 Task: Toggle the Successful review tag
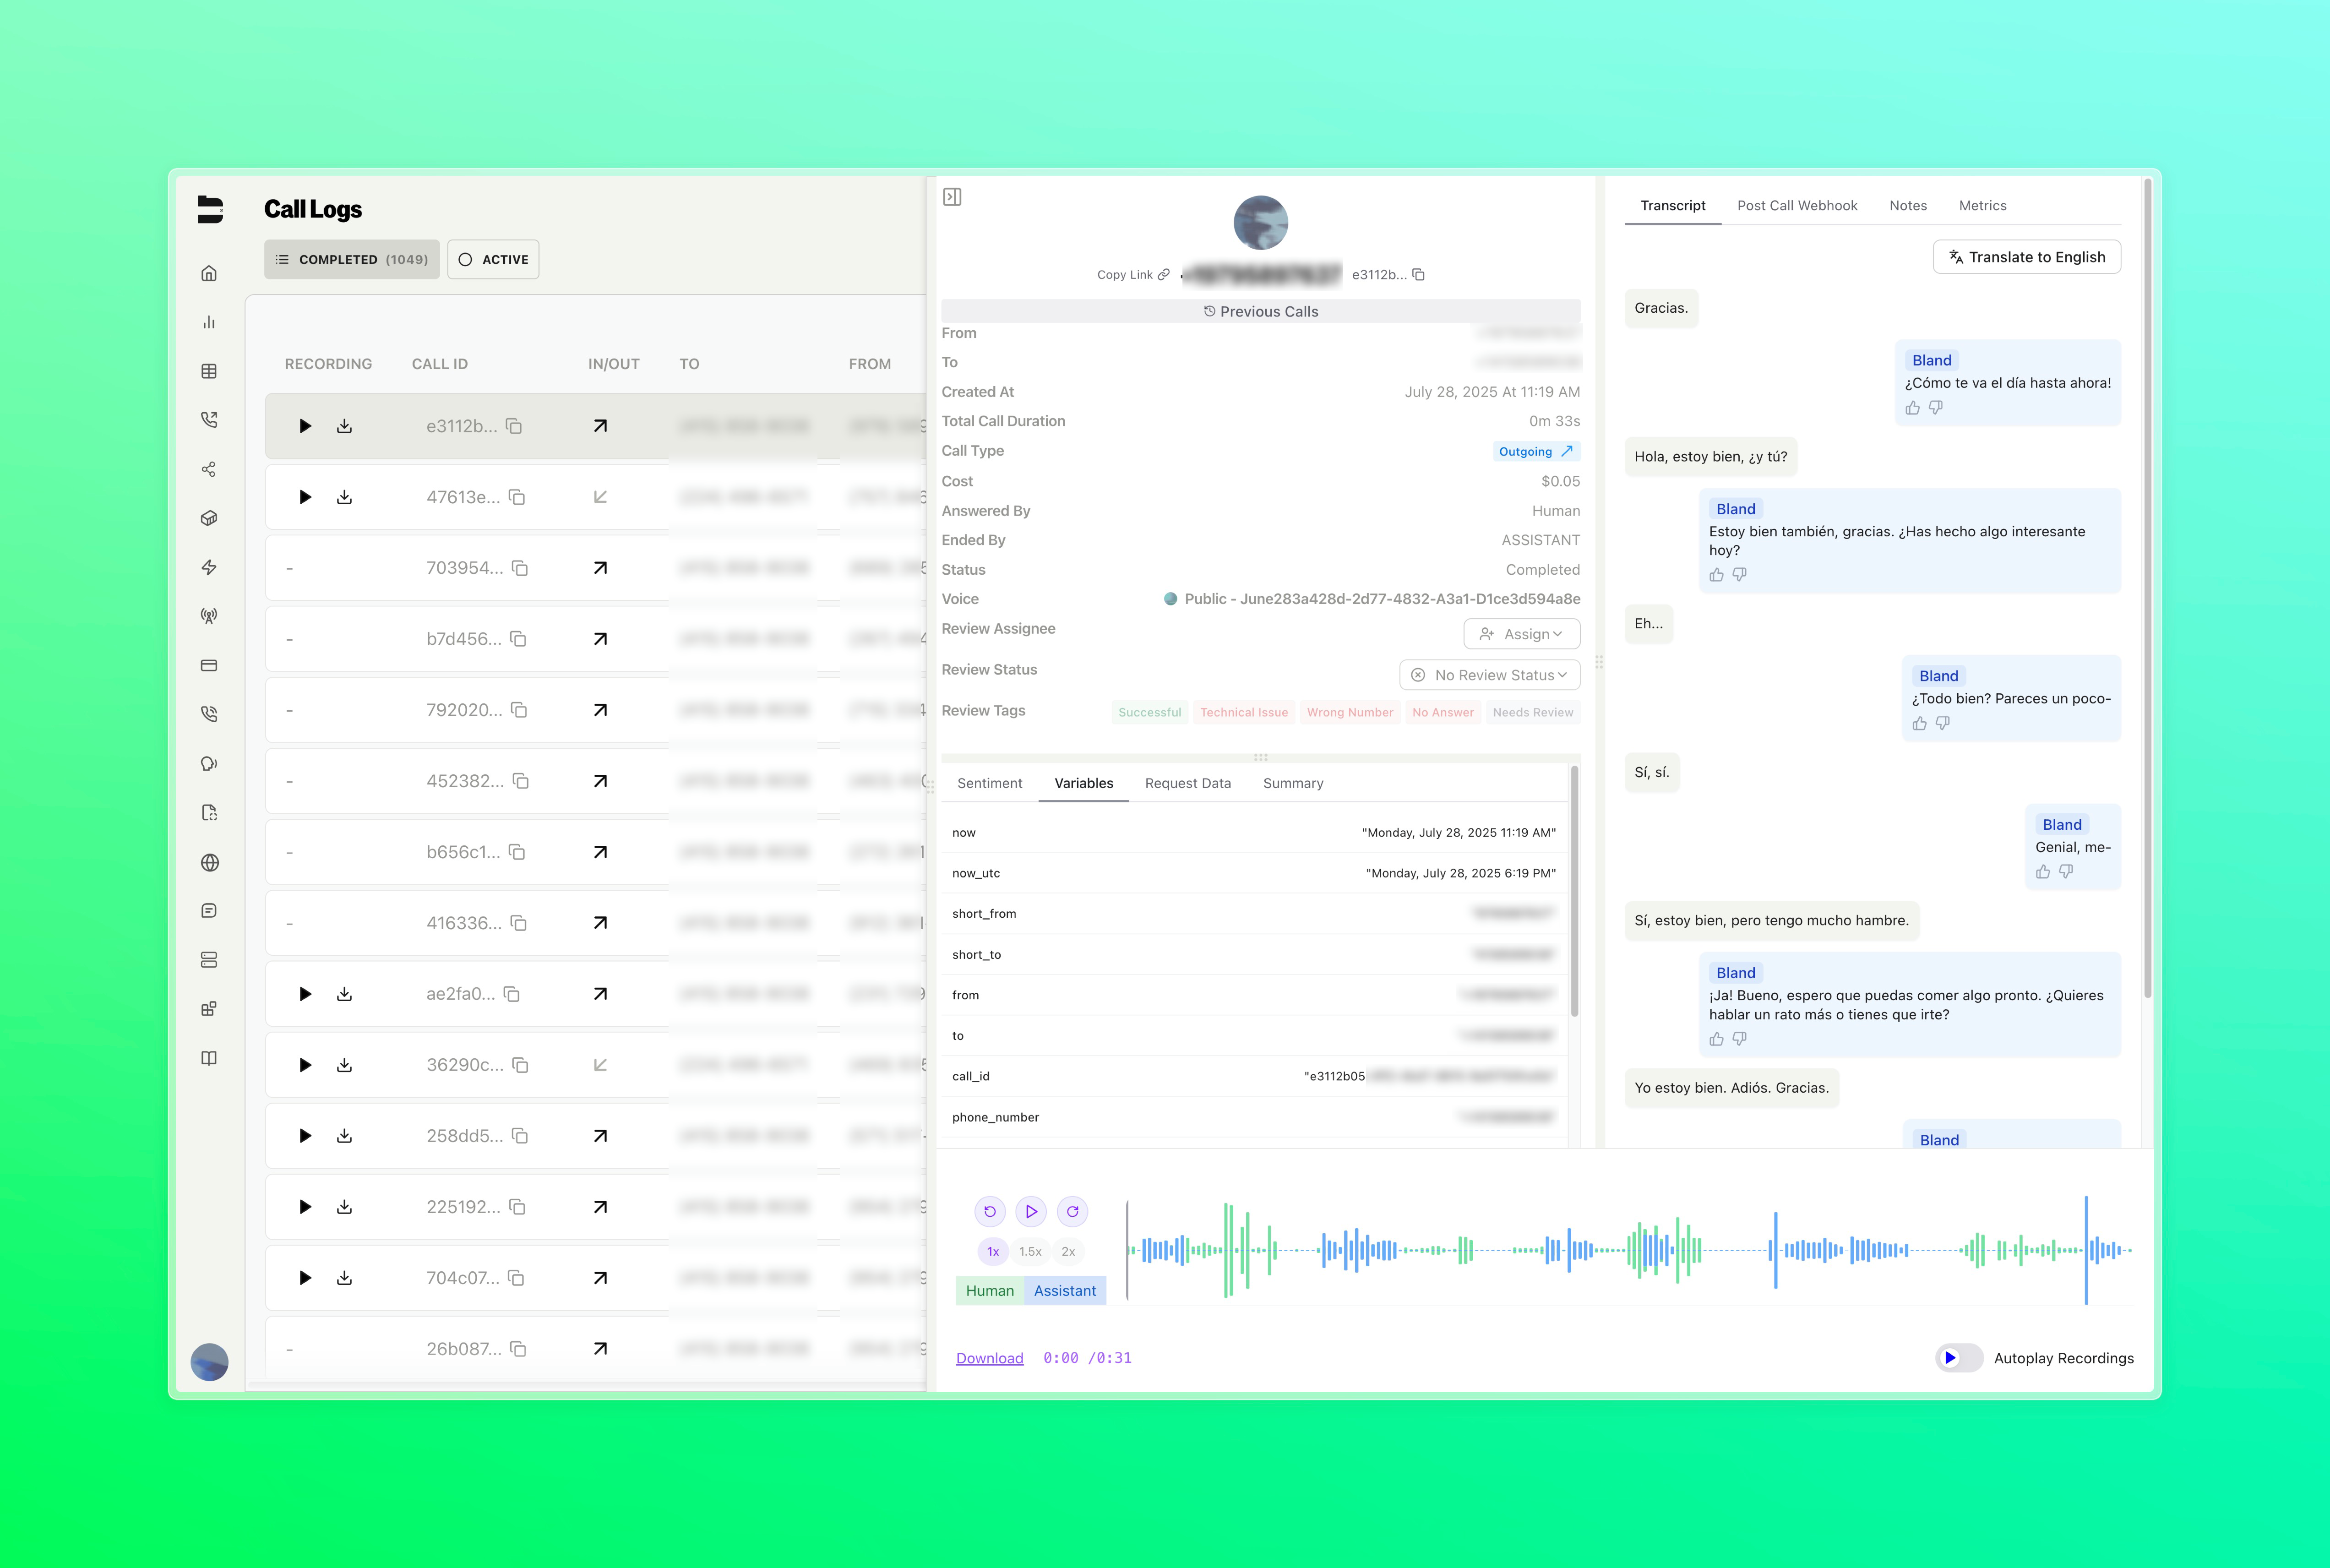coord(1150,712)
